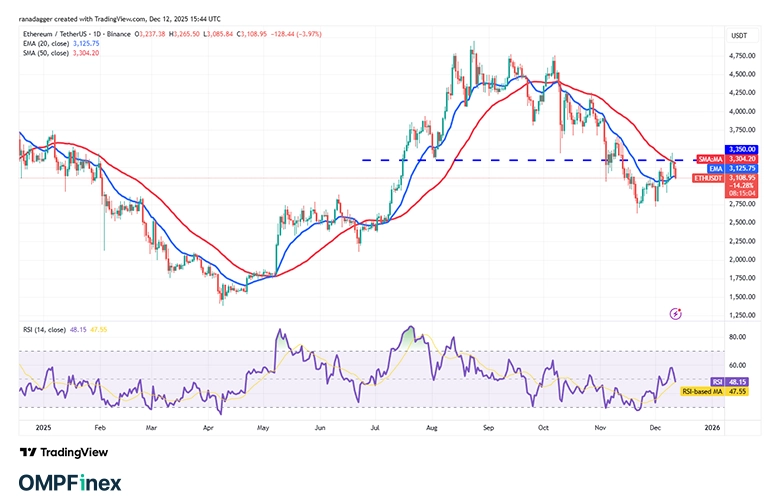This screenshot has height=503, width=780.
Task: Click the Aug label on time axis
Action: pyautogui.click(x=431, y=427)
